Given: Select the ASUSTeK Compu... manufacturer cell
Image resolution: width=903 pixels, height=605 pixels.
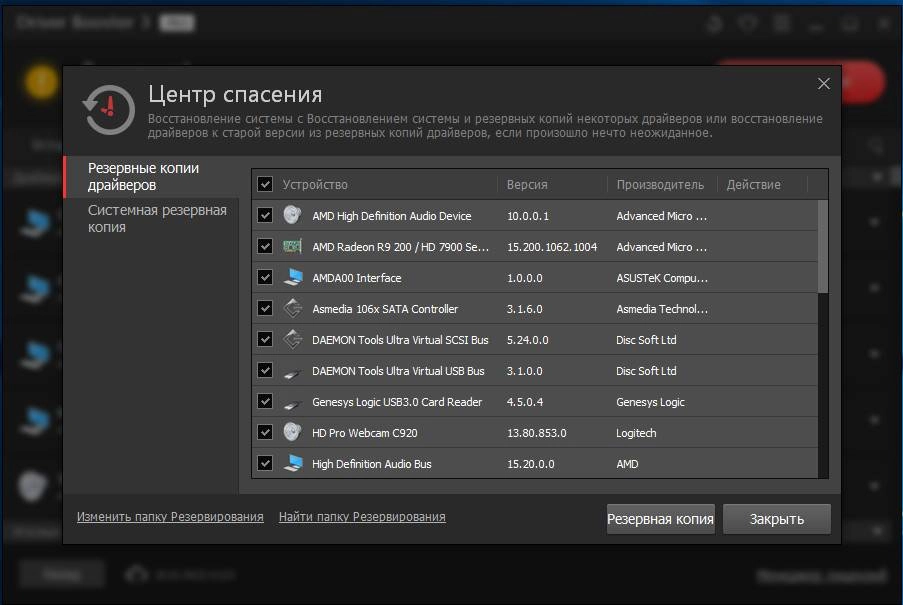Looking at the screenshot, I should pyautogui.click(x=662, y=278).
